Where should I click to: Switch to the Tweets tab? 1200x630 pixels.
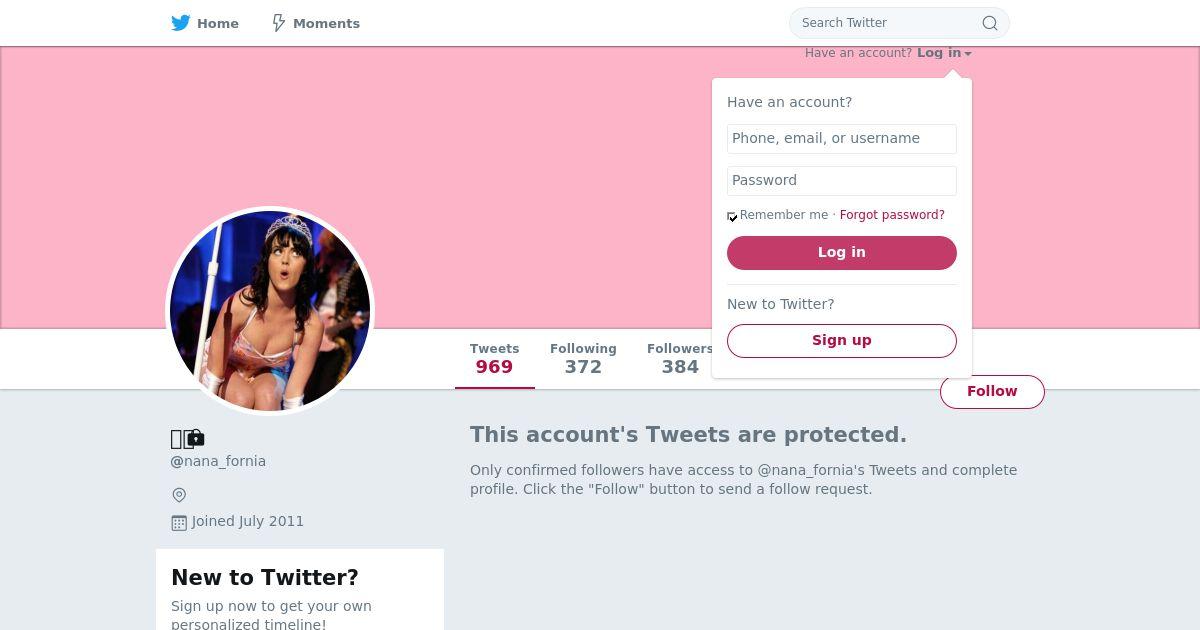tap(494, 358)
